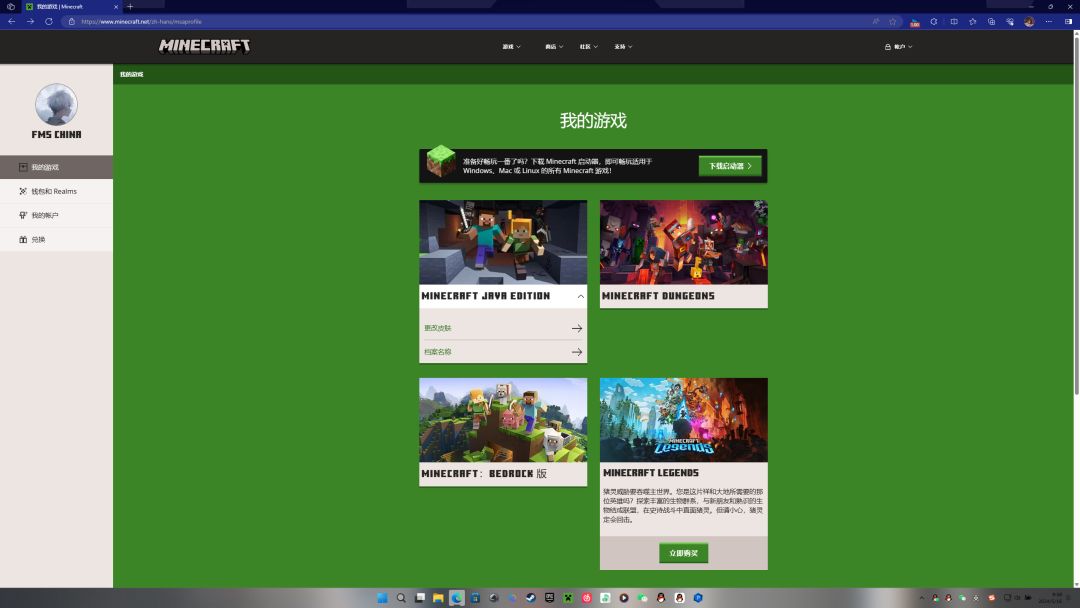
Task: Click arrow next to 档案名称
Action: click(577, 352)
